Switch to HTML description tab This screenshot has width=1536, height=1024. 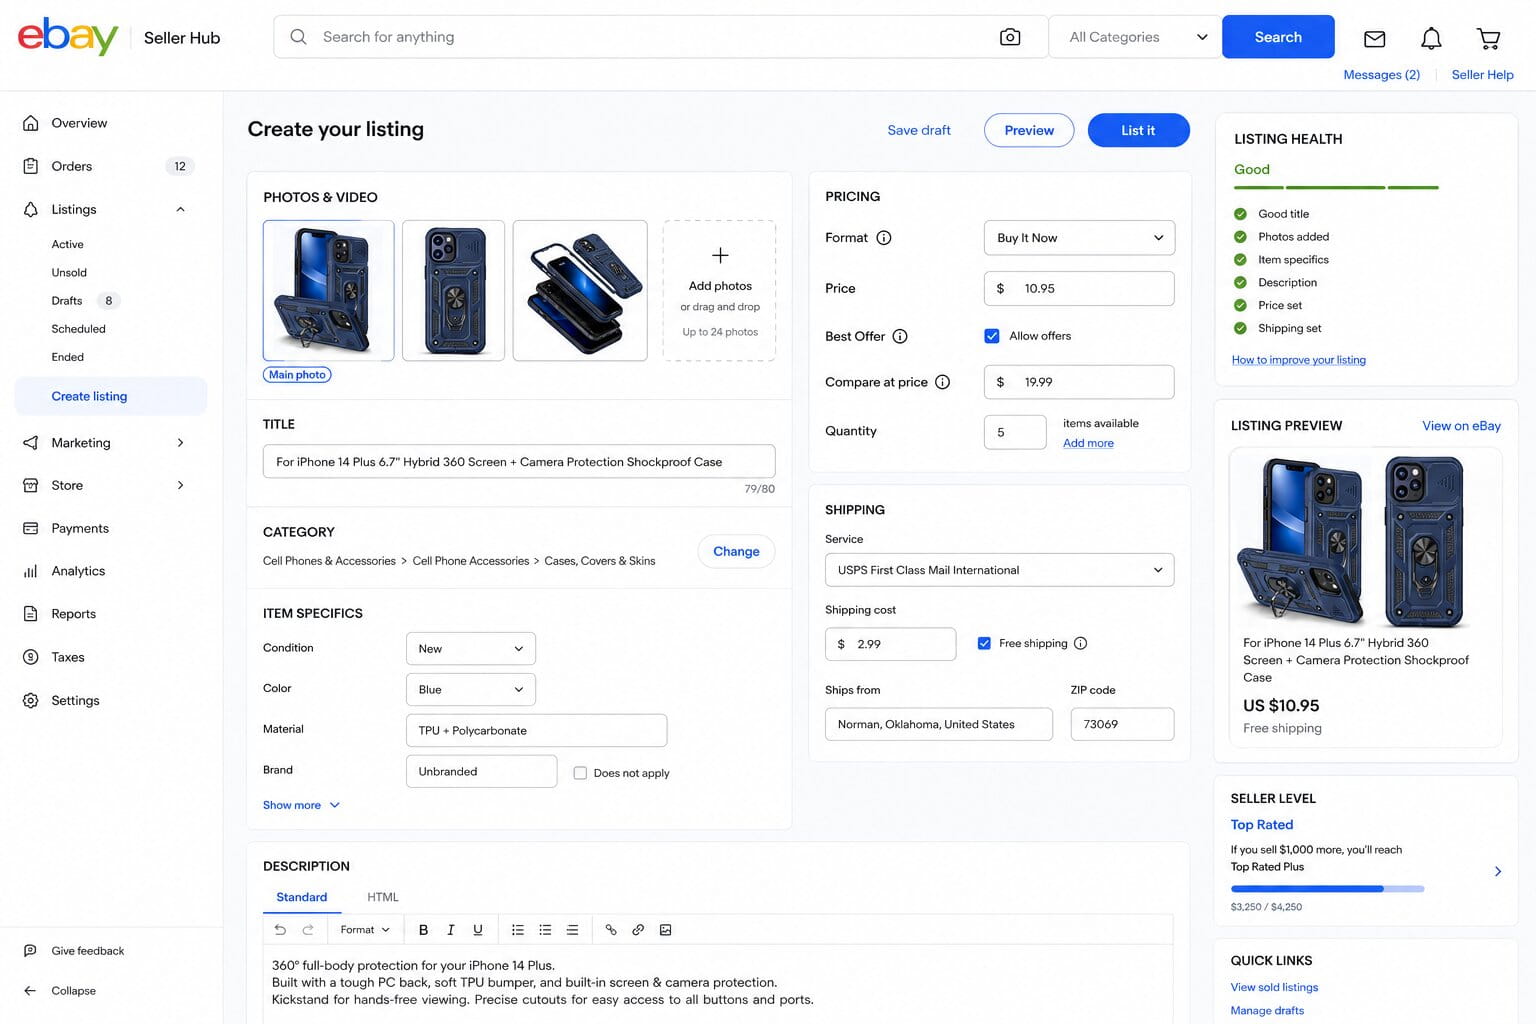[382, 897]
